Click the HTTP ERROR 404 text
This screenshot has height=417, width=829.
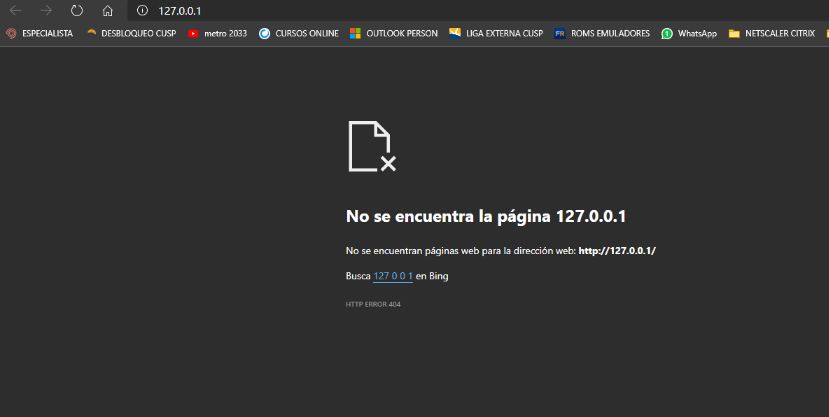pos(373,304)
